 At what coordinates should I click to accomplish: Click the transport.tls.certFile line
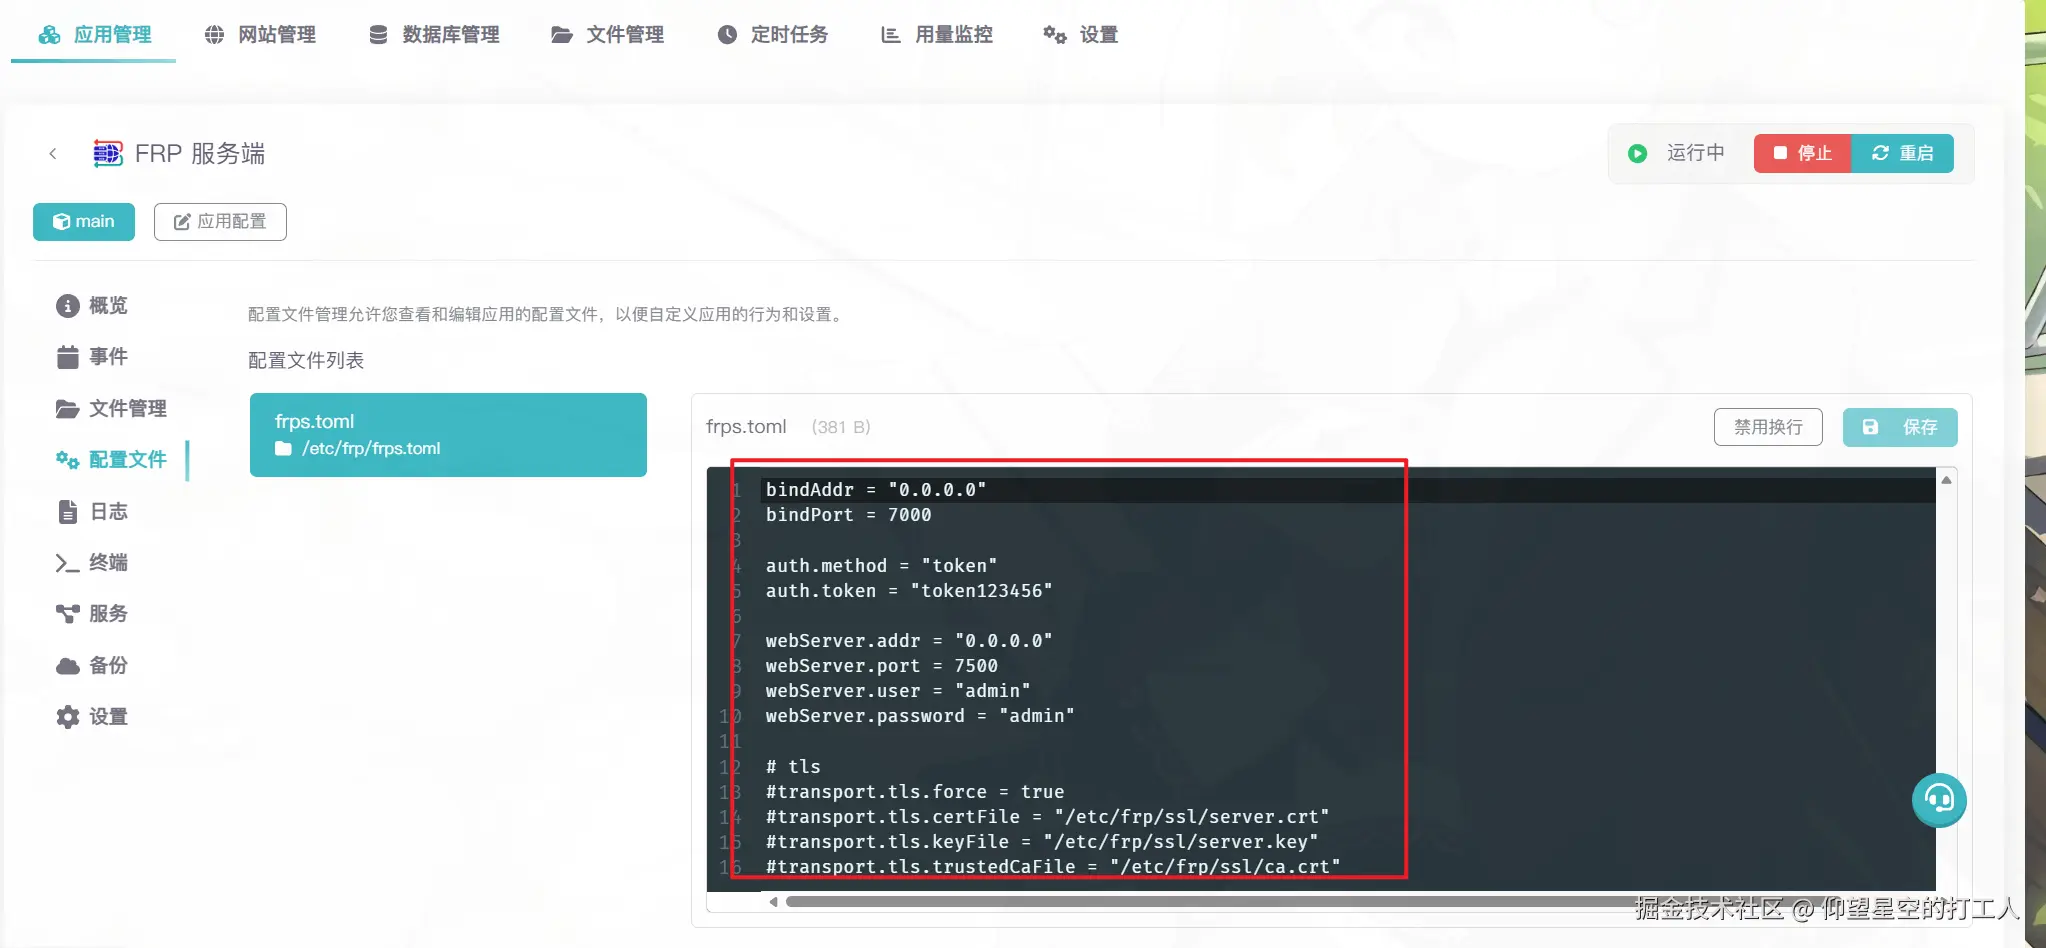[x=1047, y=817]
